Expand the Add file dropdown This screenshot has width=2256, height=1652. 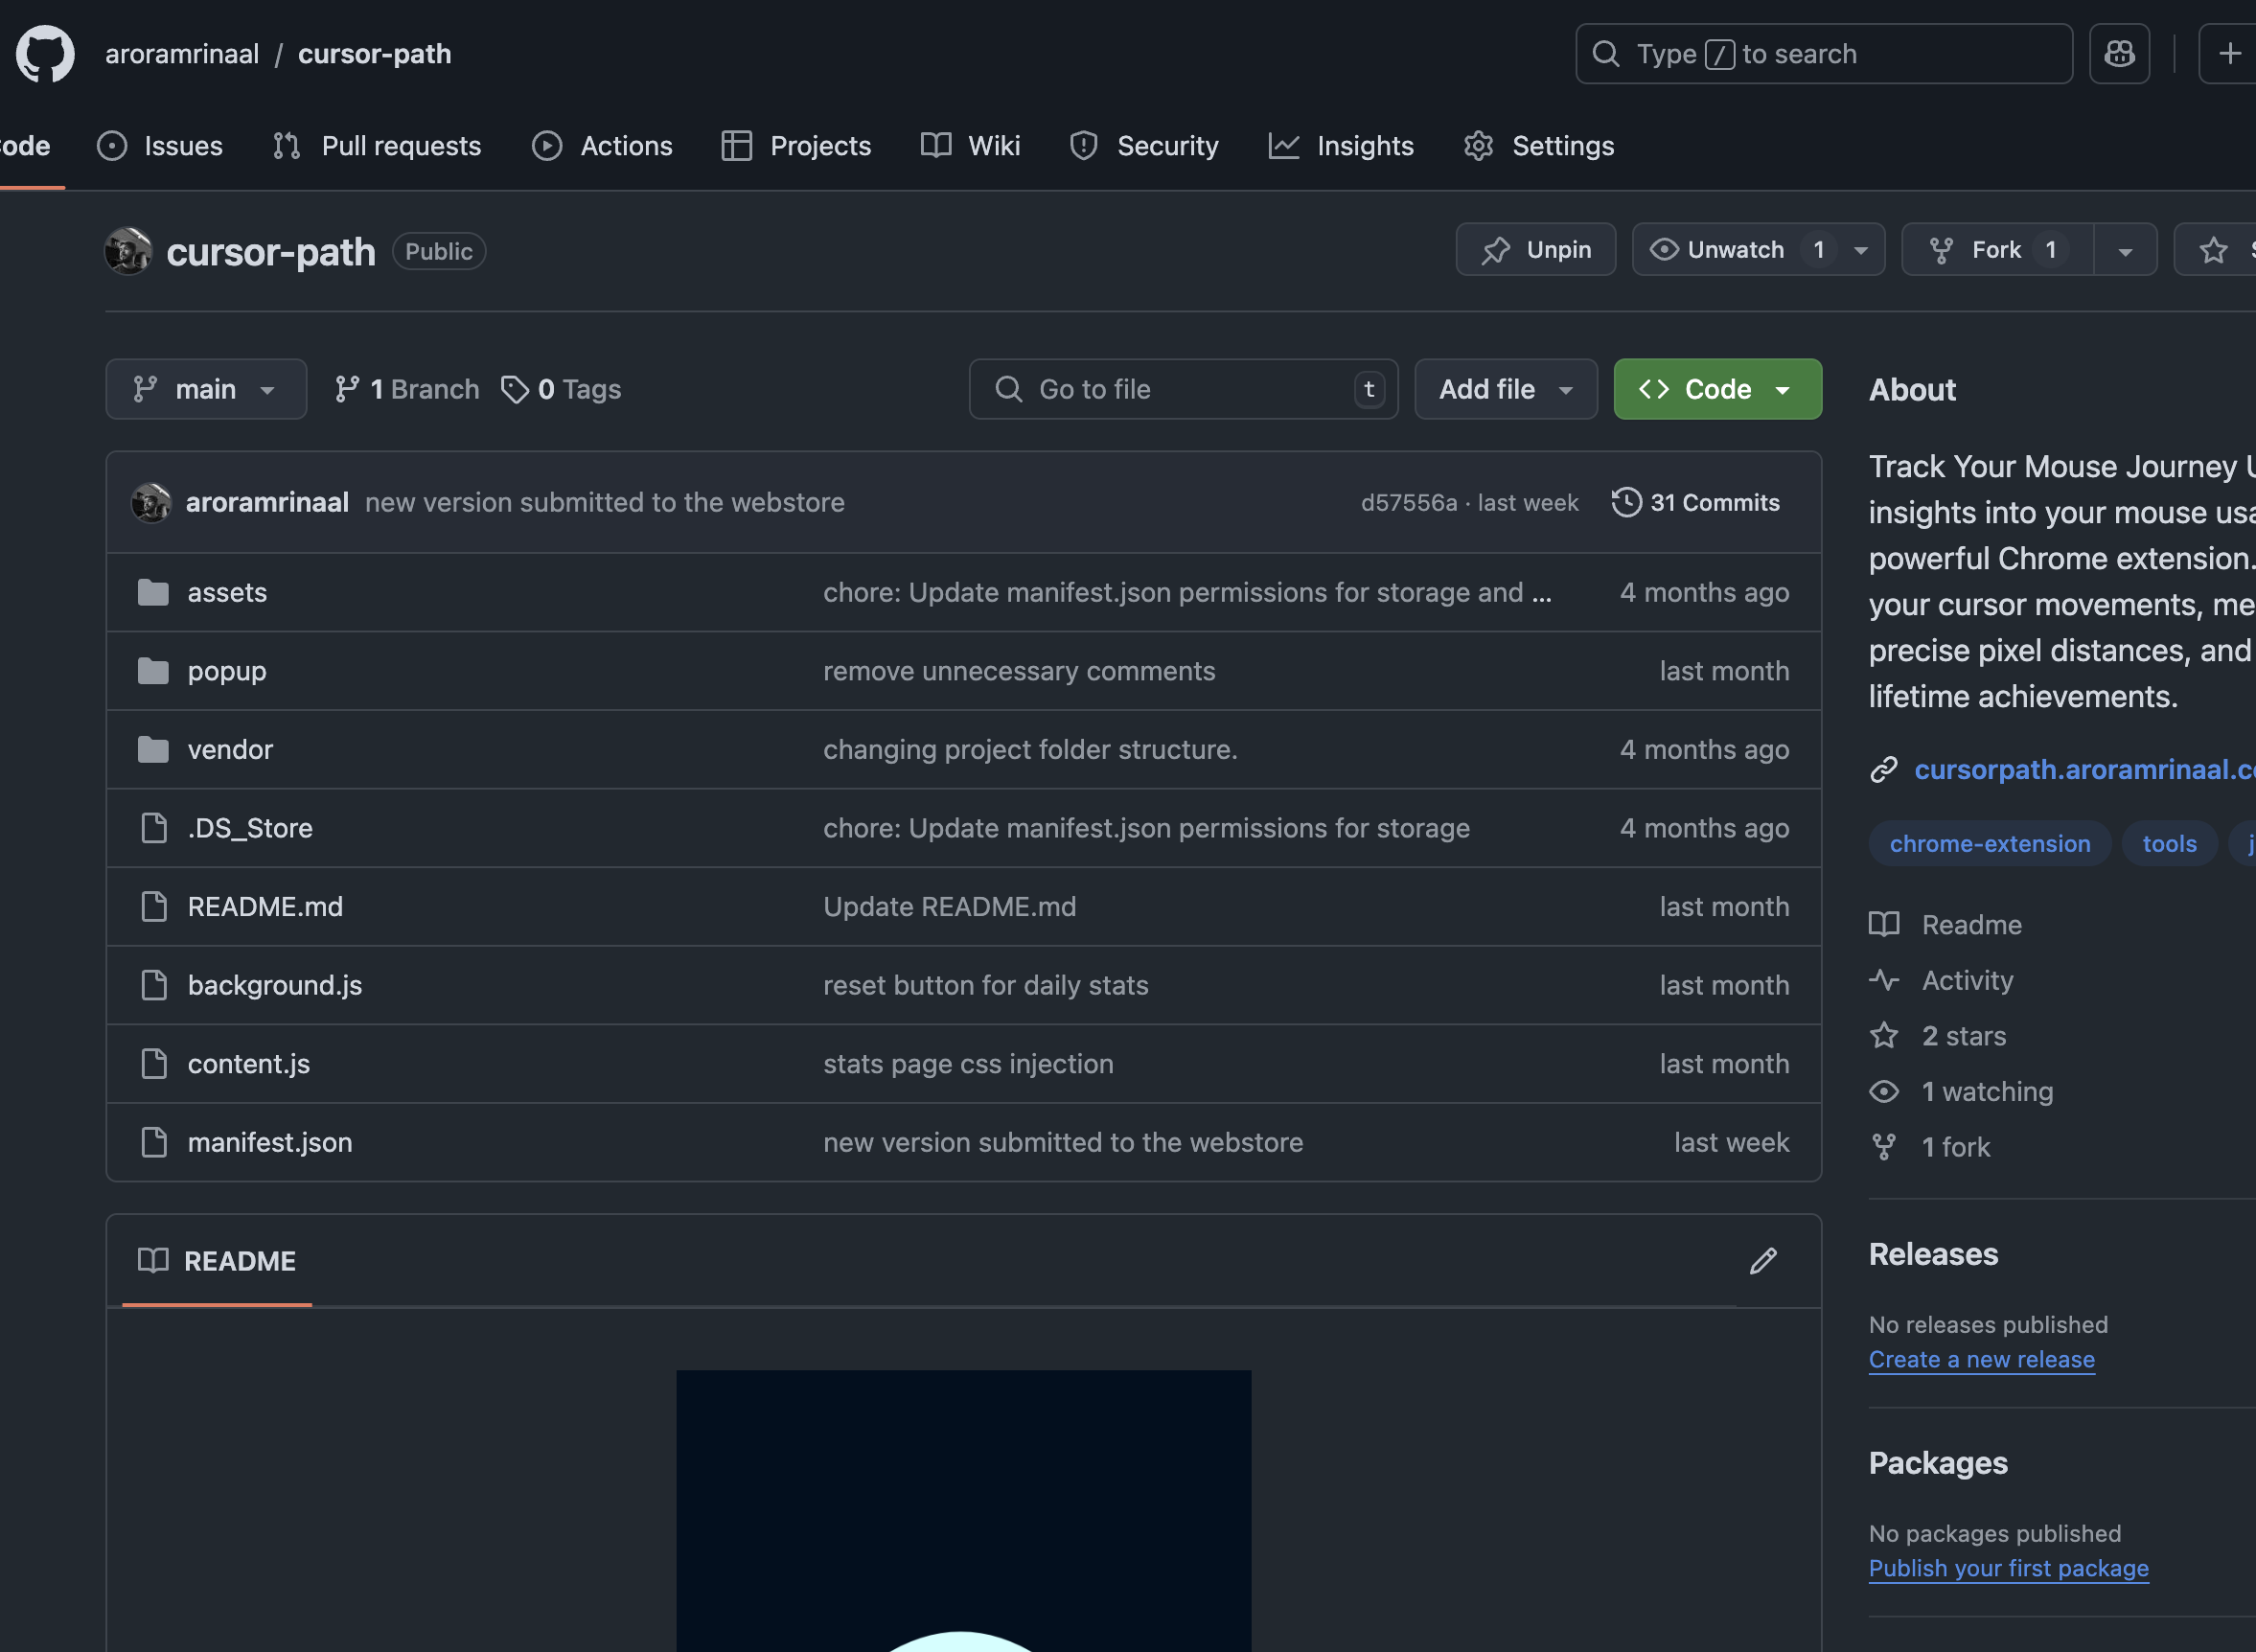tap(1506, 390)
